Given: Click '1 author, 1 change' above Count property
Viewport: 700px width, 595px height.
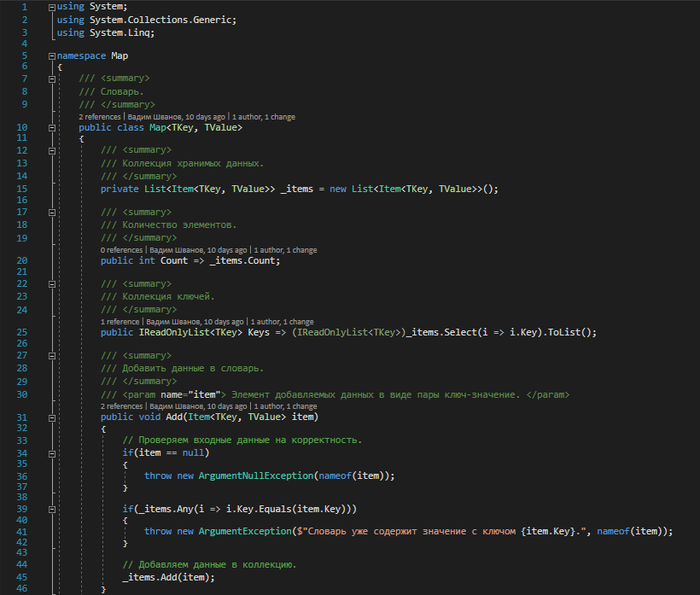Looking at the screenshot, I should coord(285,250).
